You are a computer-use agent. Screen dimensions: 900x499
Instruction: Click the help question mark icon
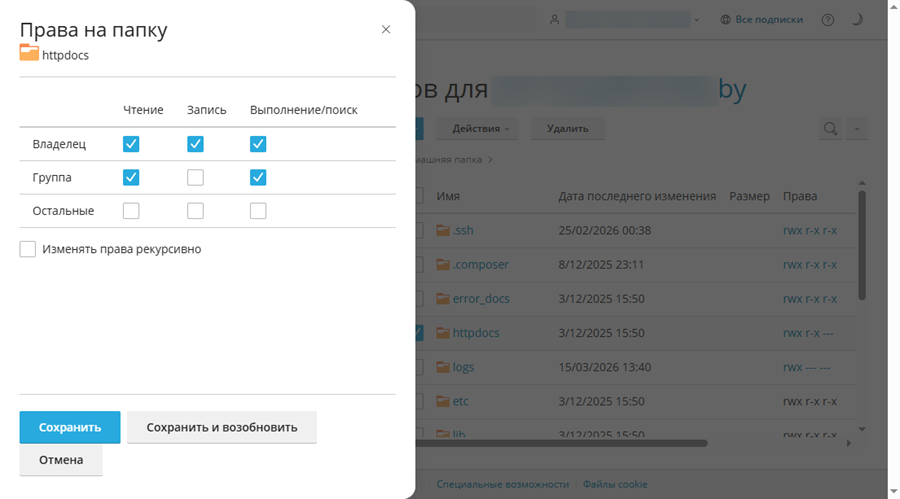(x=827, y=19)
